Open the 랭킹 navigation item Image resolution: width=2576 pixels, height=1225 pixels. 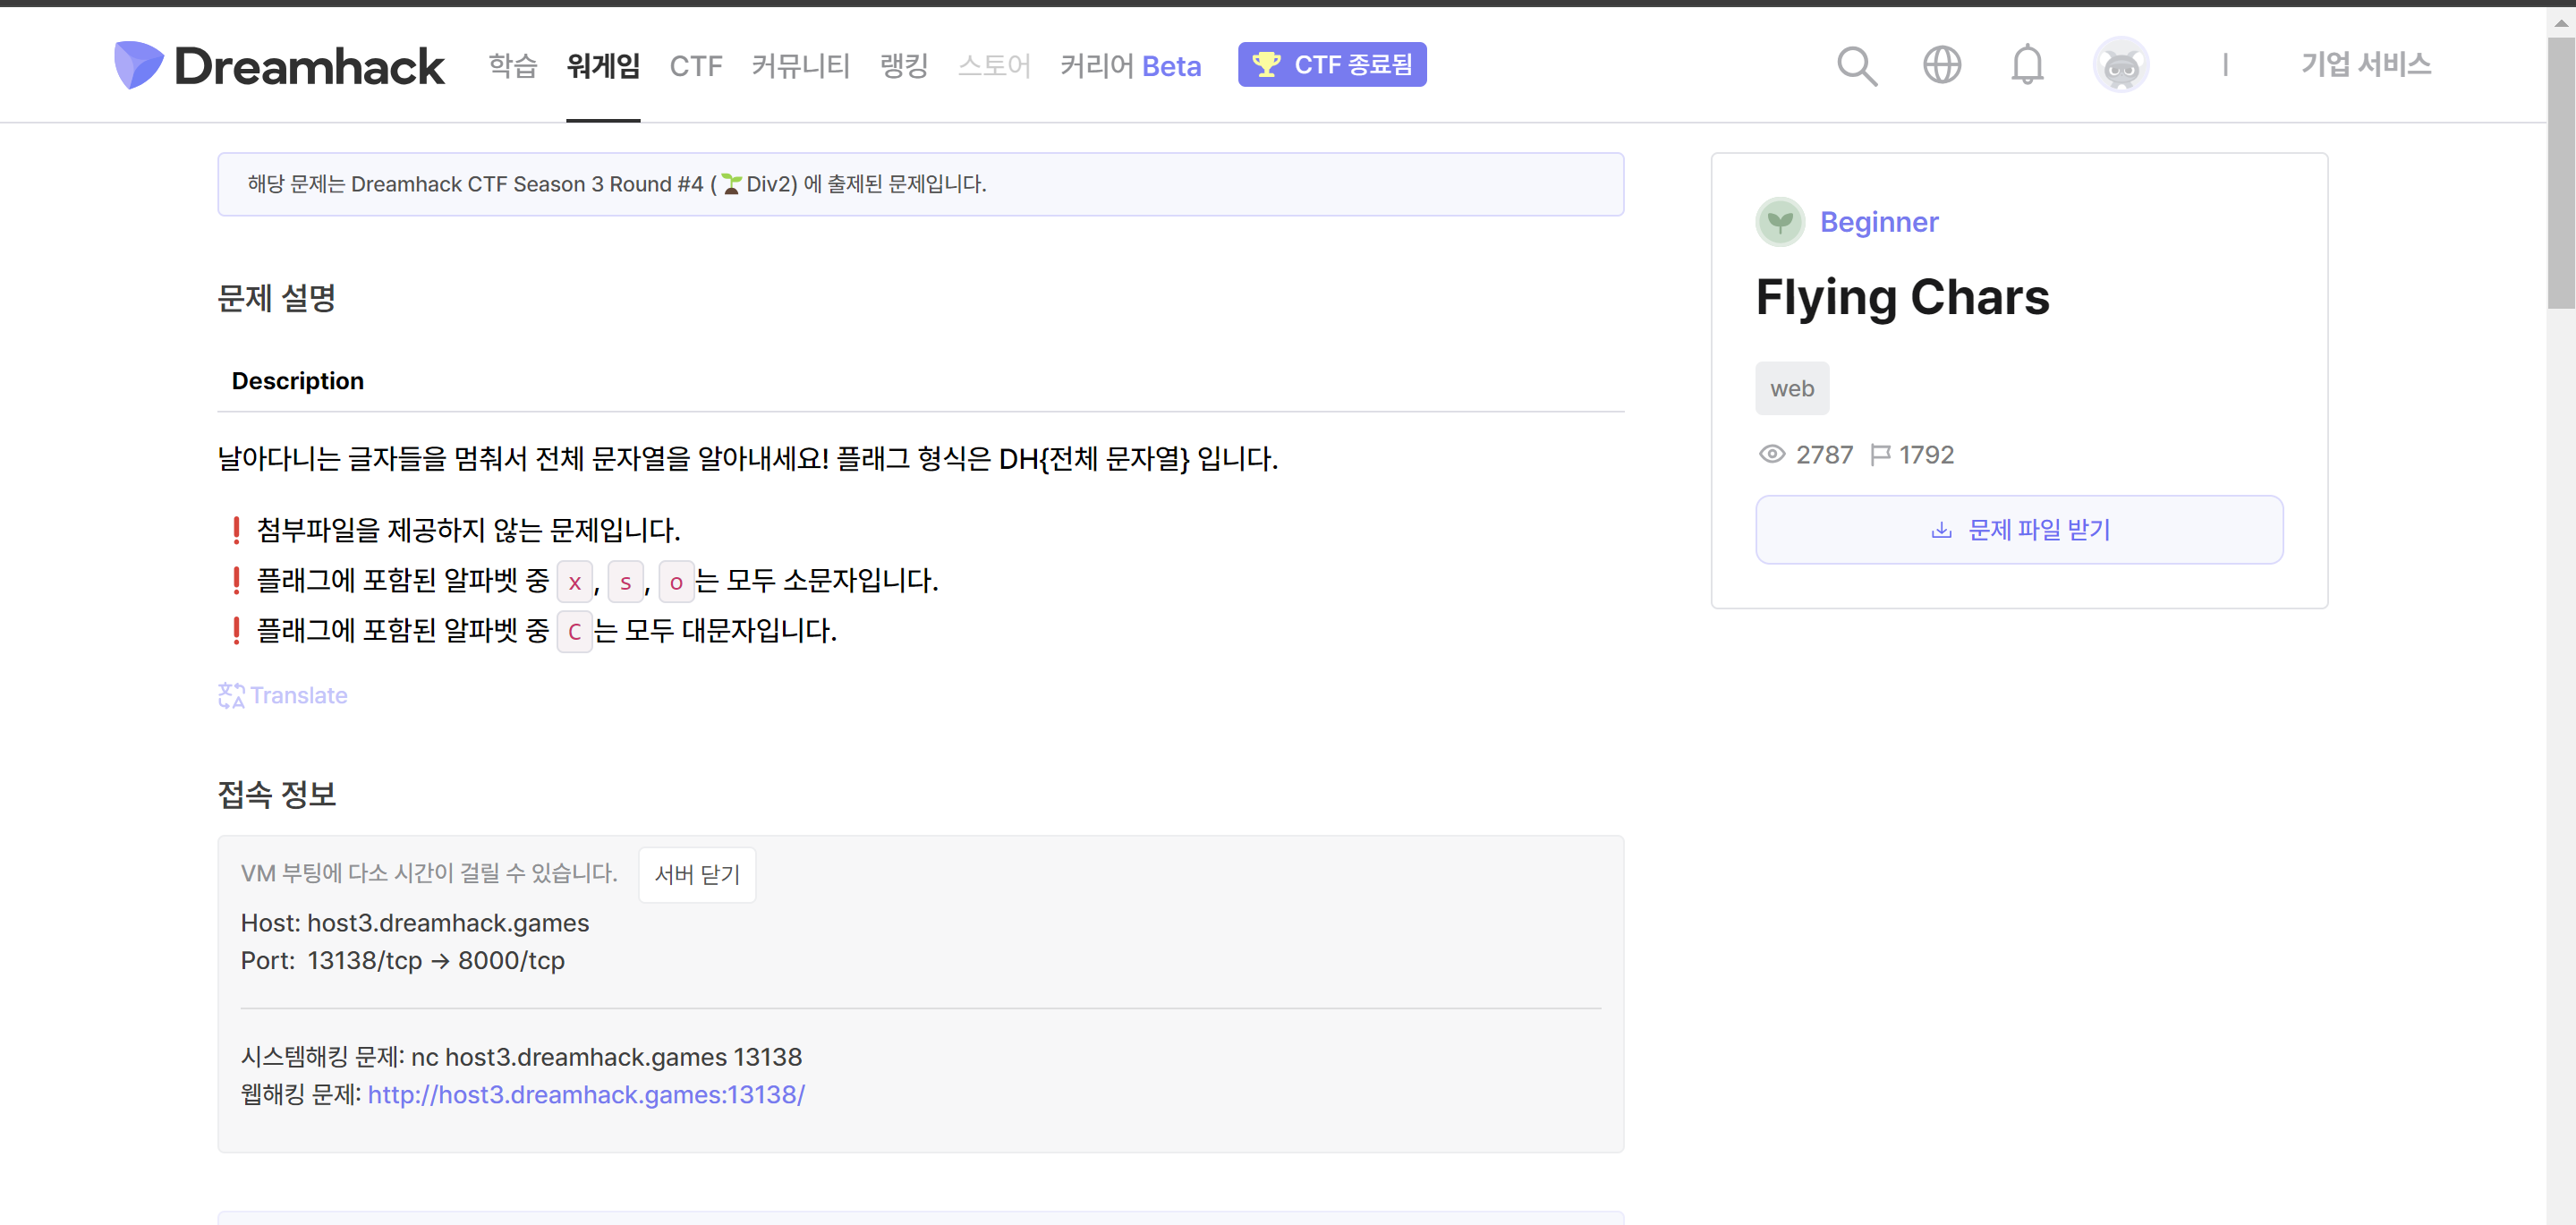(x=903, y=66)
